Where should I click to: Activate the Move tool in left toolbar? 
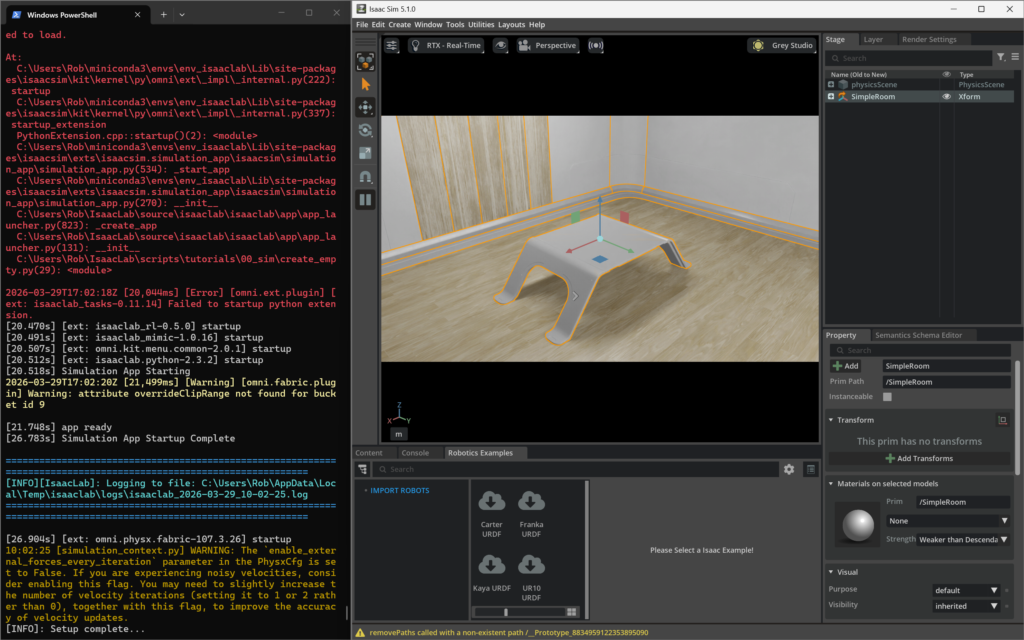pos(366,107)
